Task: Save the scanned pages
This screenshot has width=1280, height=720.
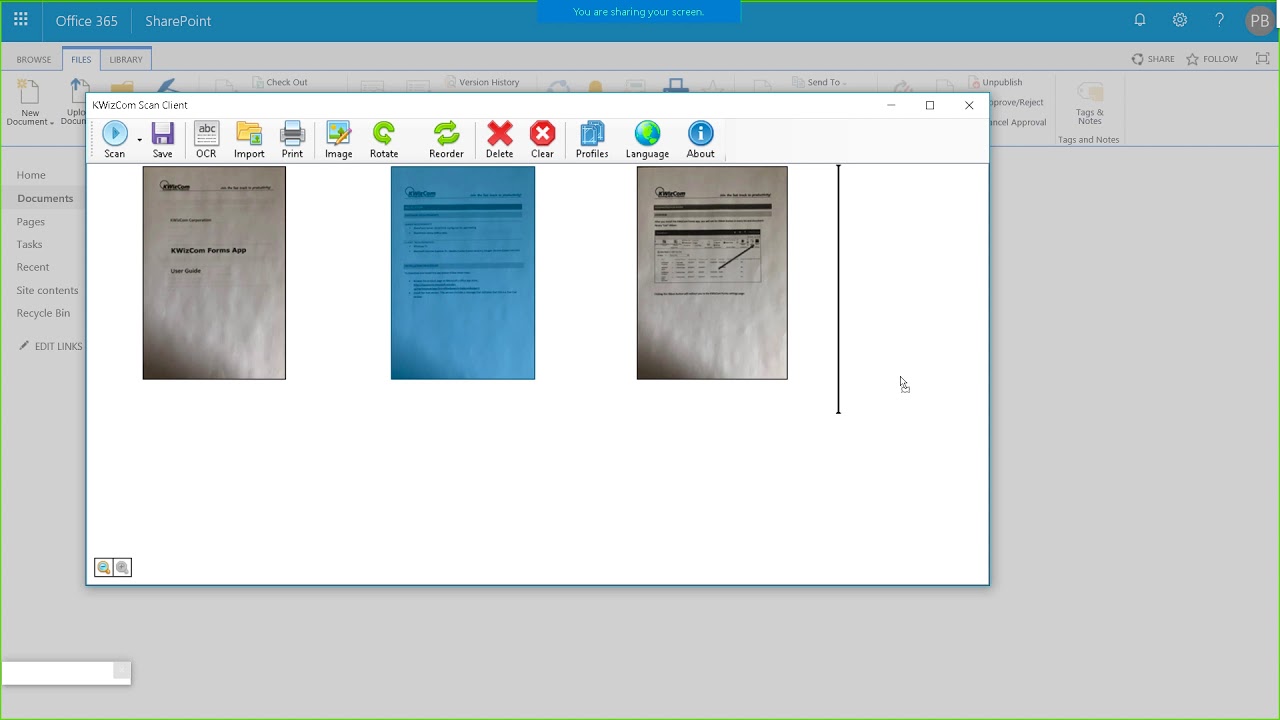Action: 162,140
